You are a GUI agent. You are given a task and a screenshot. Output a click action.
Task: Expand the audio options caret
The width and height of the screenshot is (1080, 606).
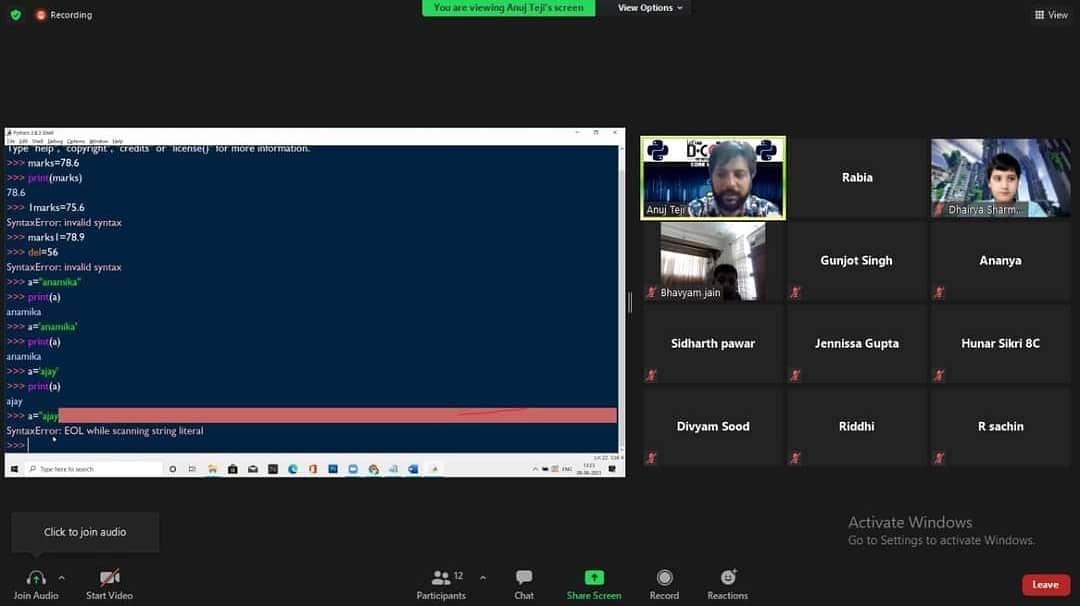coord(61,578)
